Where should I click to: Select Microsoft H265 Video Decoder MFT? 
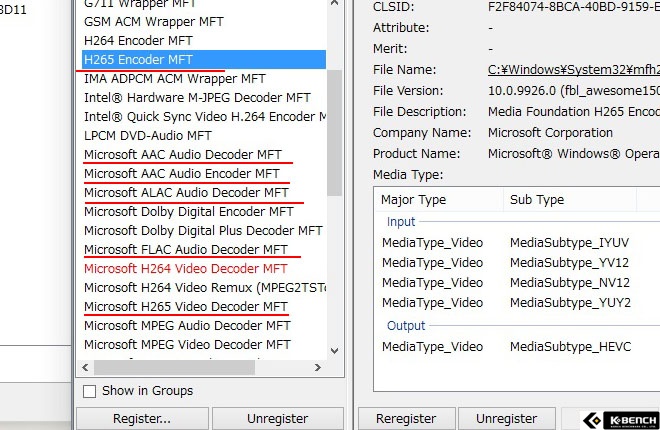(x=186, y=307)
